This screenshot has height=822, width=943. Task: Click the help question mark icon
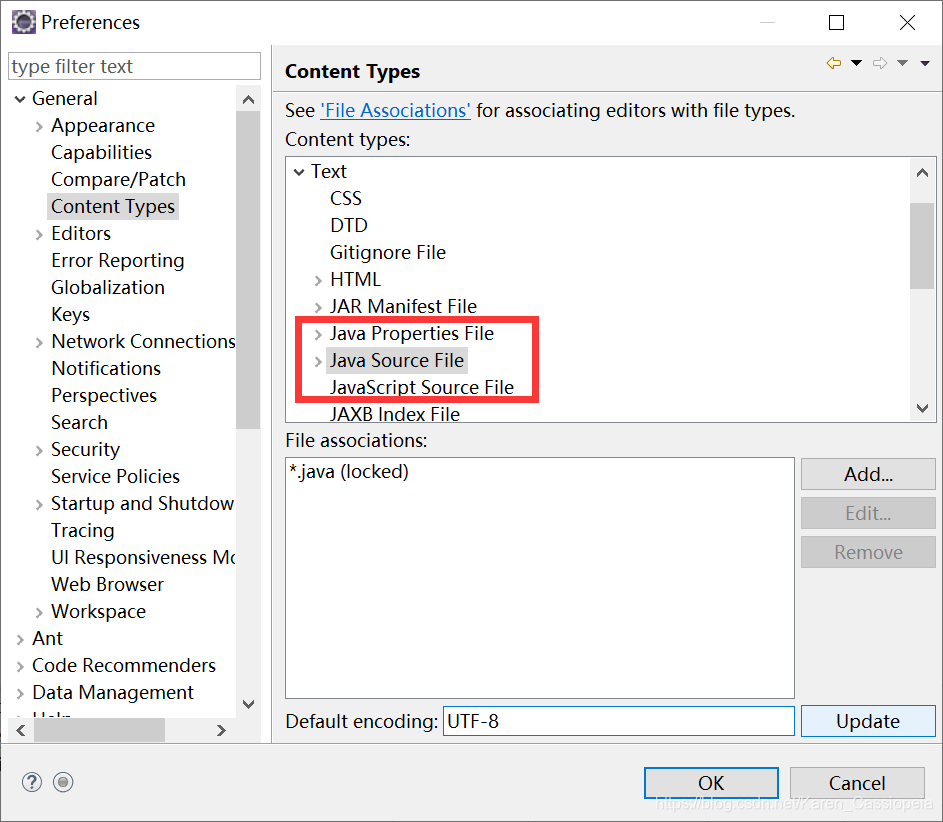tap(32, 782)
